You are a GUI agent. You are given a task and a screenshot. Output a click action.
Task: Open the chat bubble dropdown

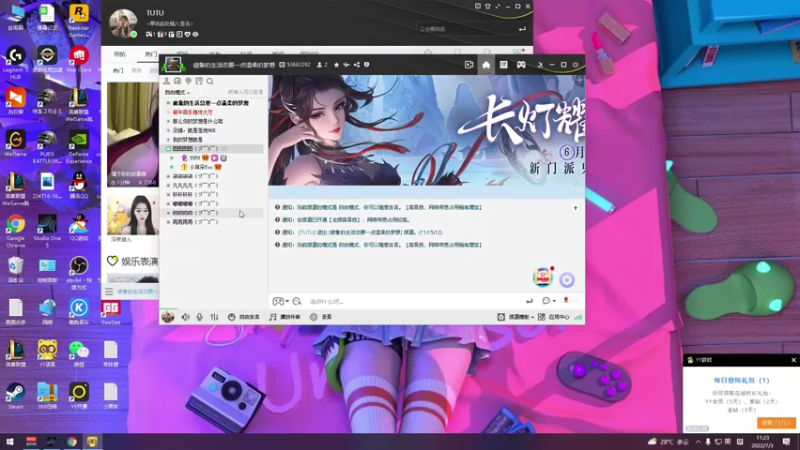click(x=549, y=301)
